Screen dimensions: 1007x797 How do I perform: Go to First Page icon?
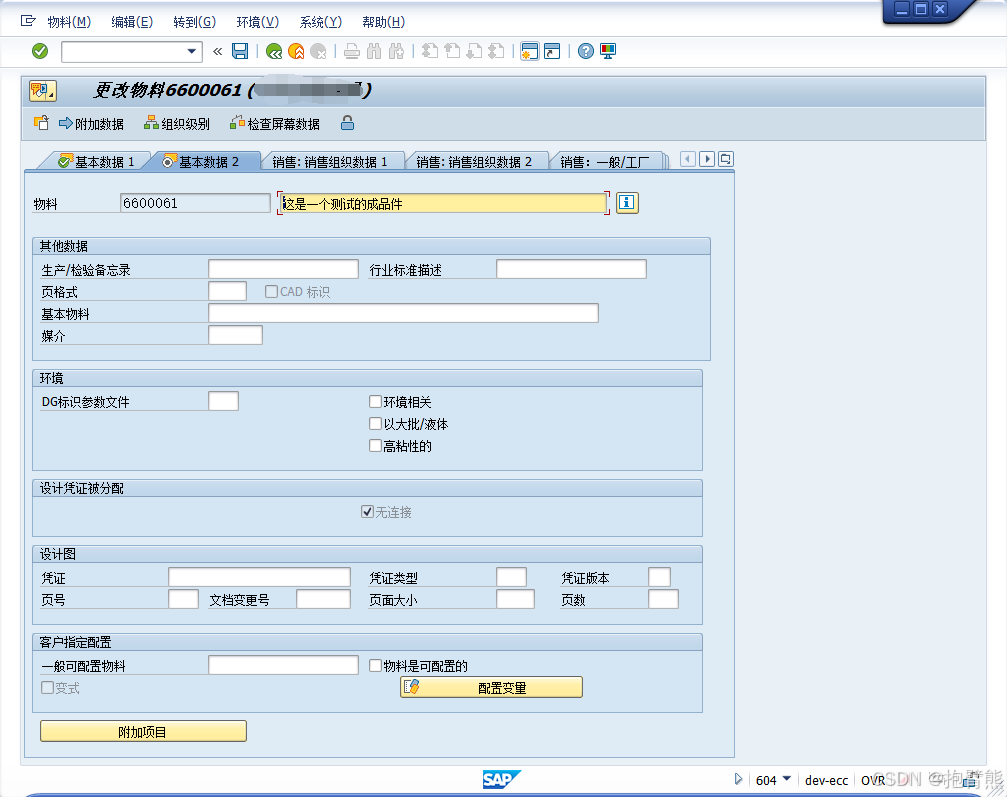(430, 51)
